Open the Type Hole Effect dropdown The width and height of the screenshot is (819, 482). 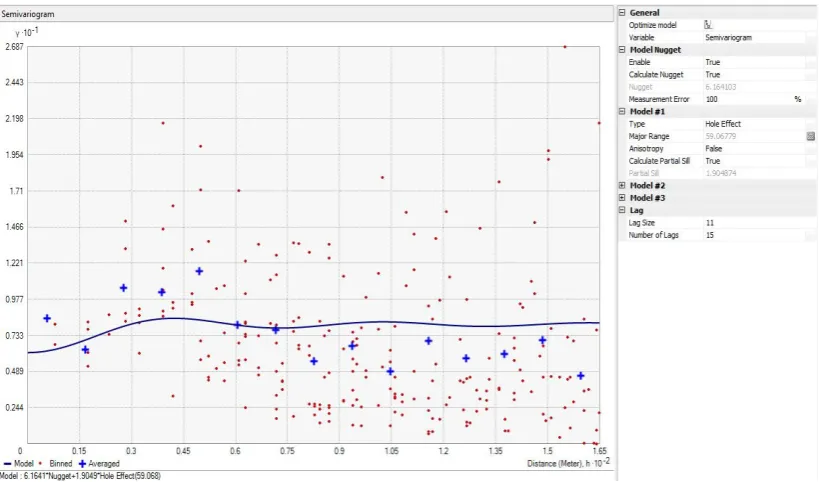723,124
